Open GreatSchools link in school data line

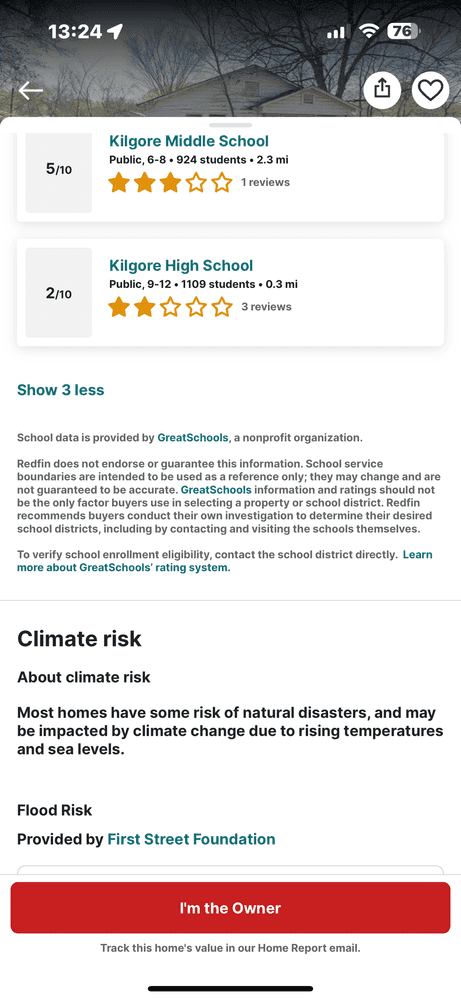193,438
